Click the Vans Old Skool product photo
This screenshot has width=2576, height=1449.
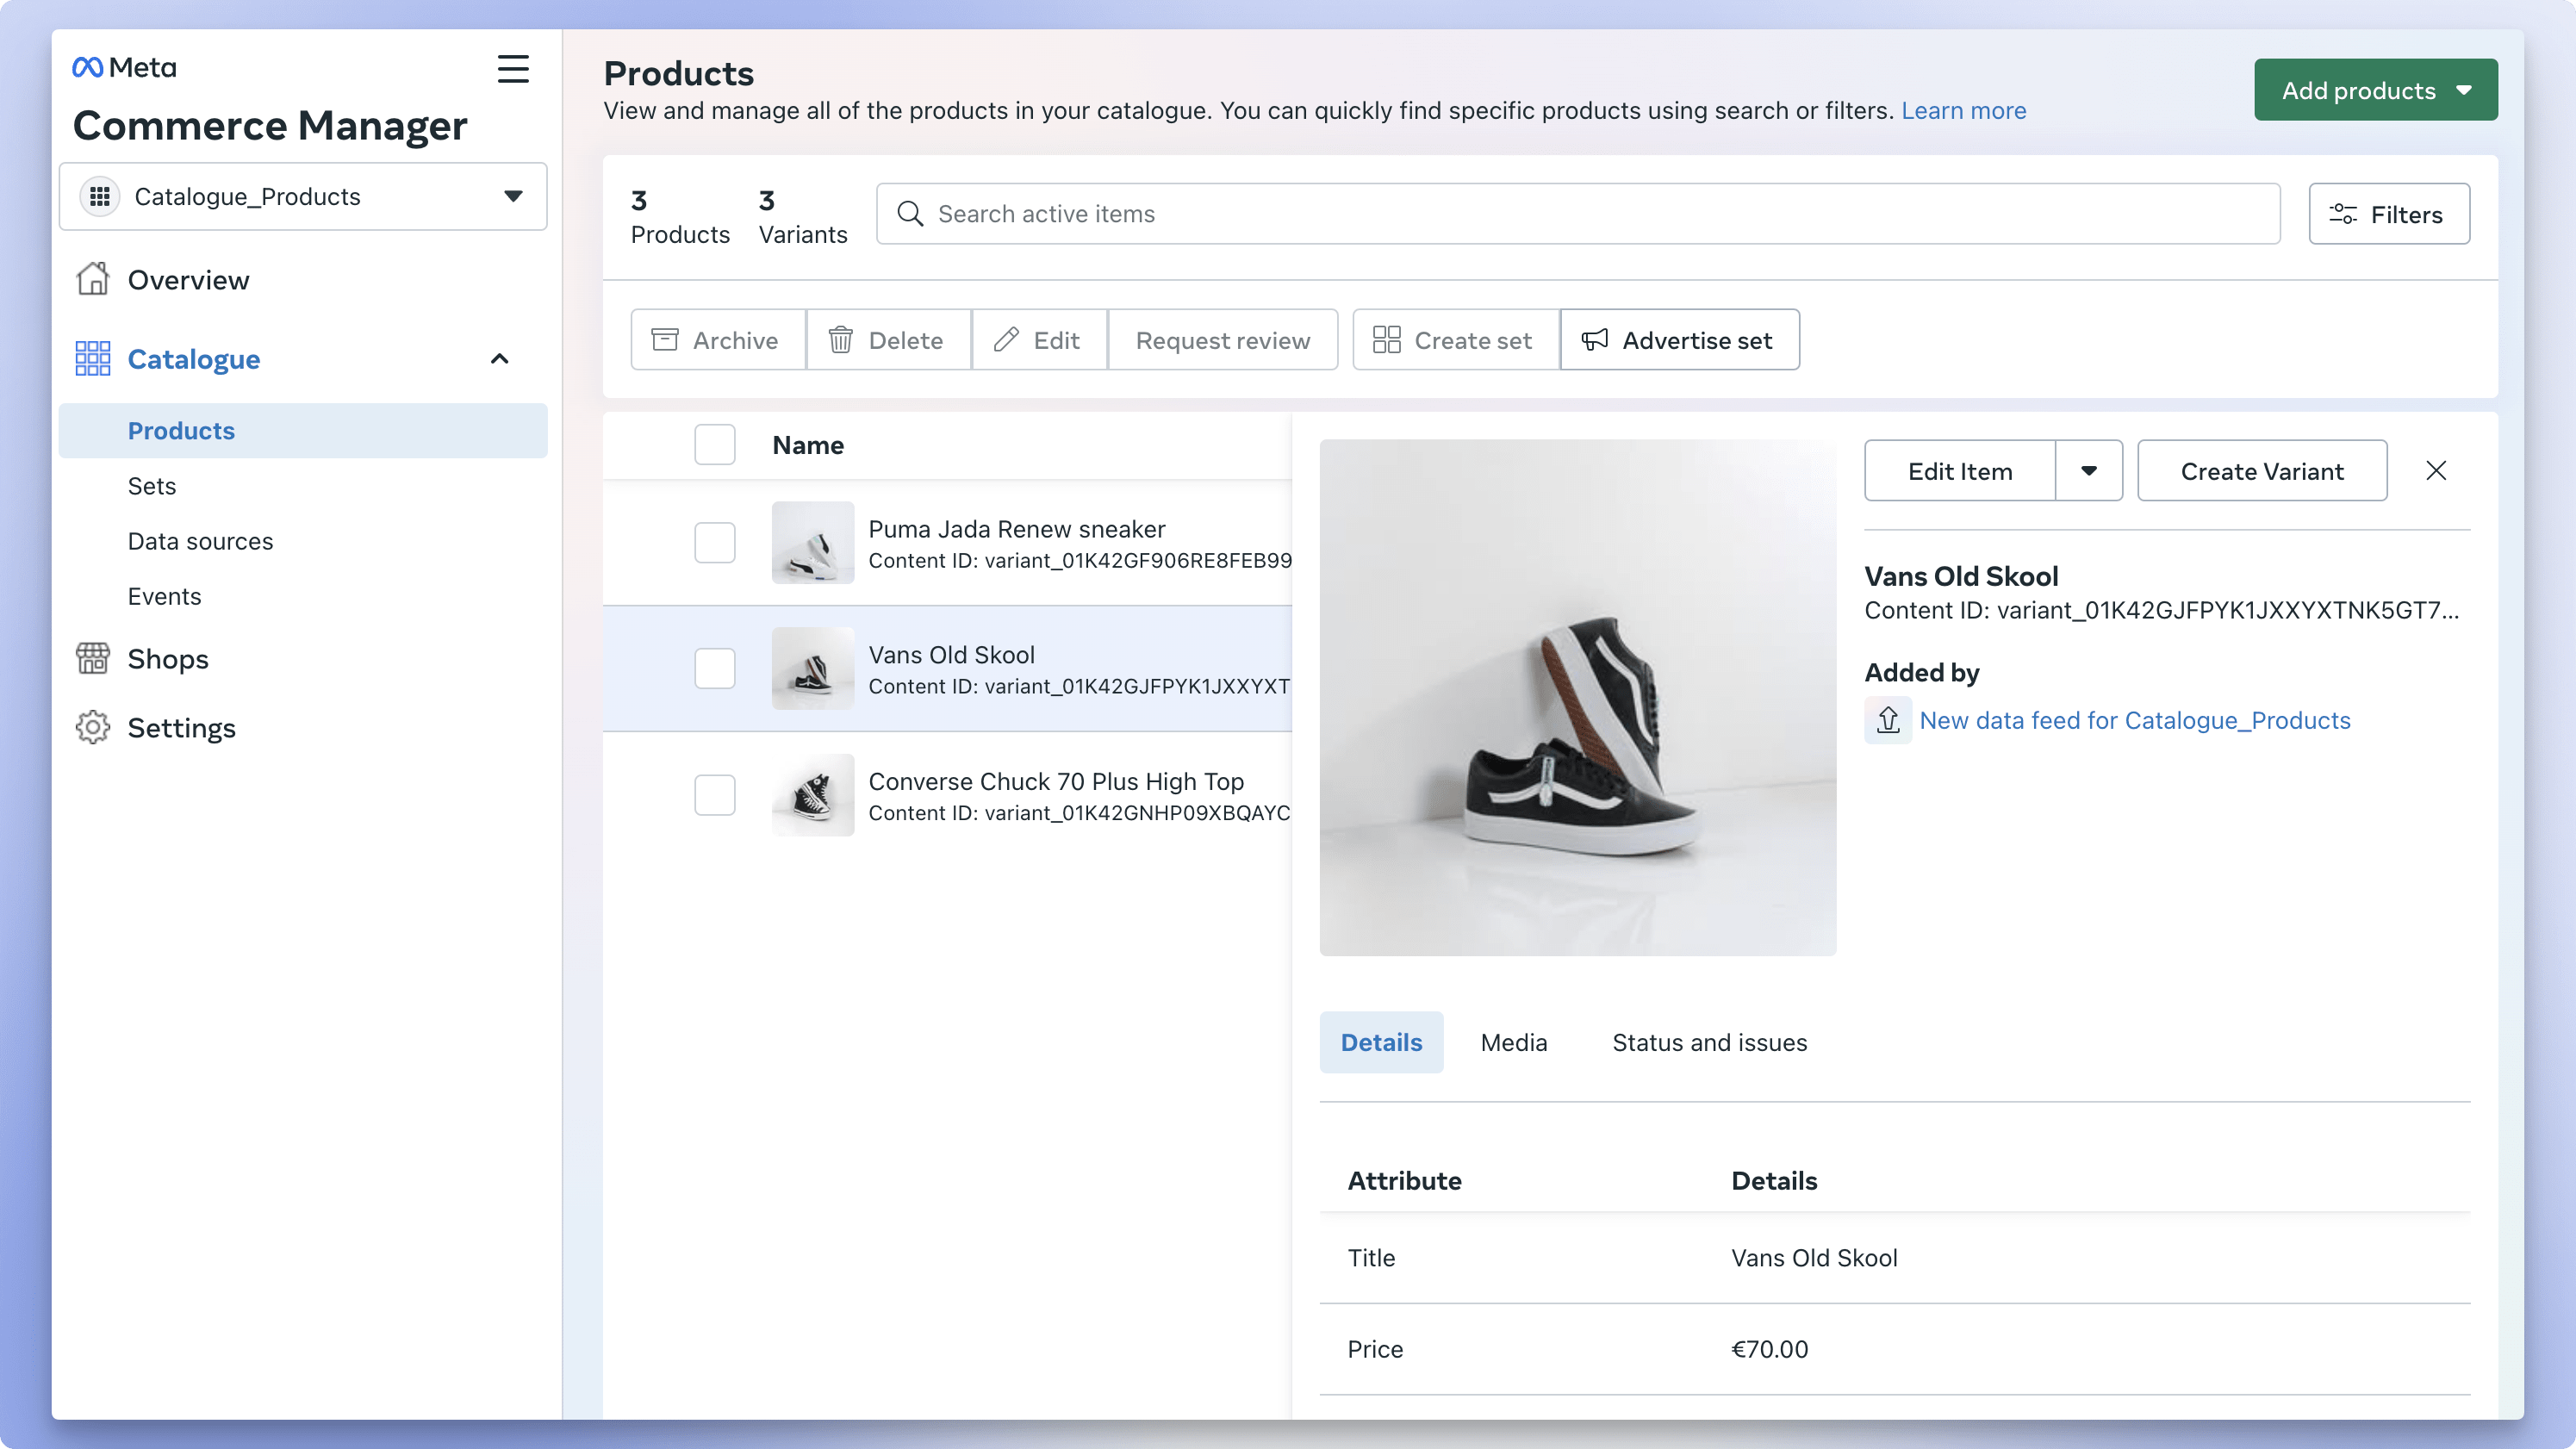coord(1578,697)
